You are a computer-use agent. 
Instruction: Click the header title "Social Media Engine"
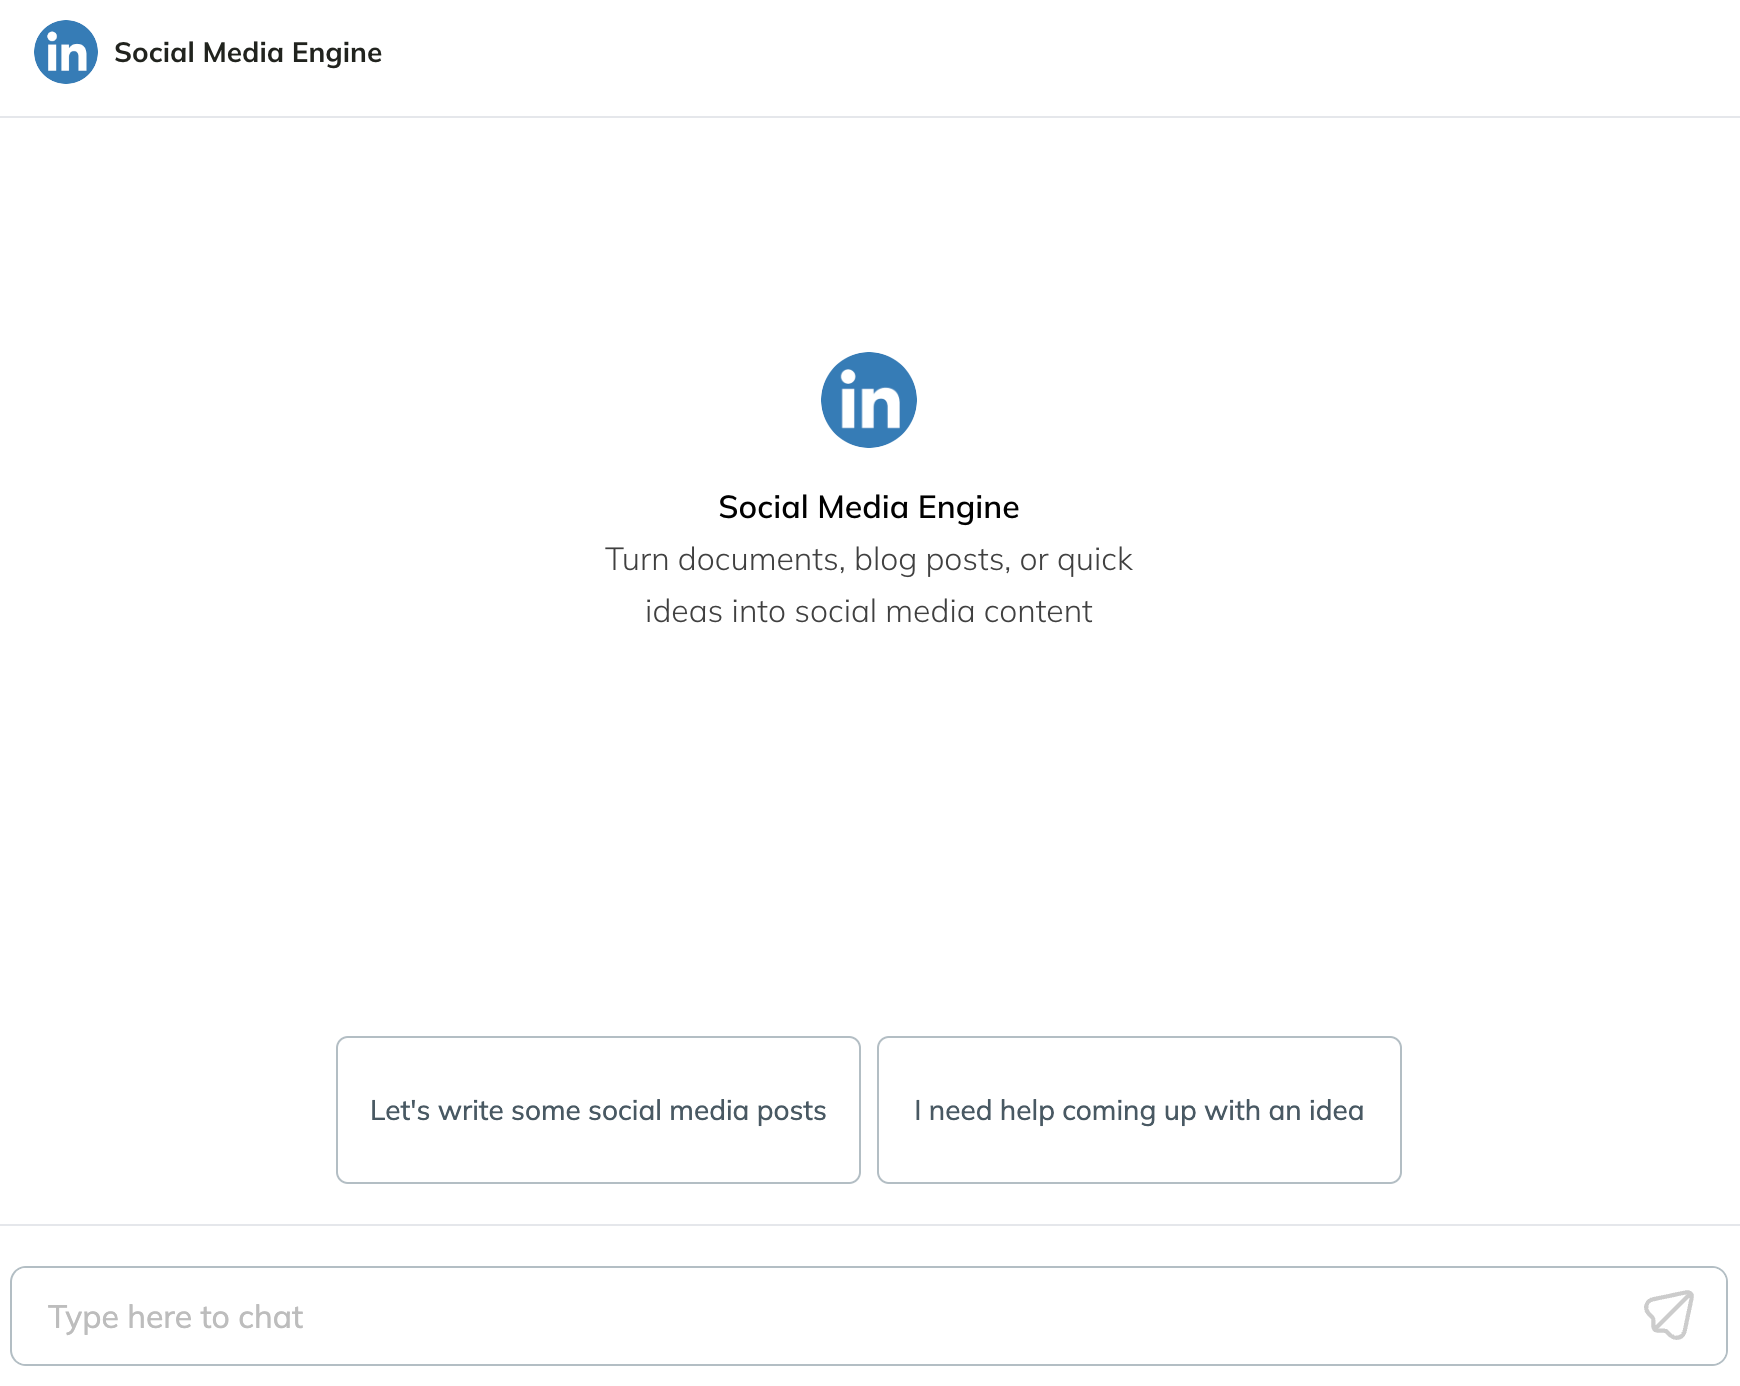[x=248, y=52]
